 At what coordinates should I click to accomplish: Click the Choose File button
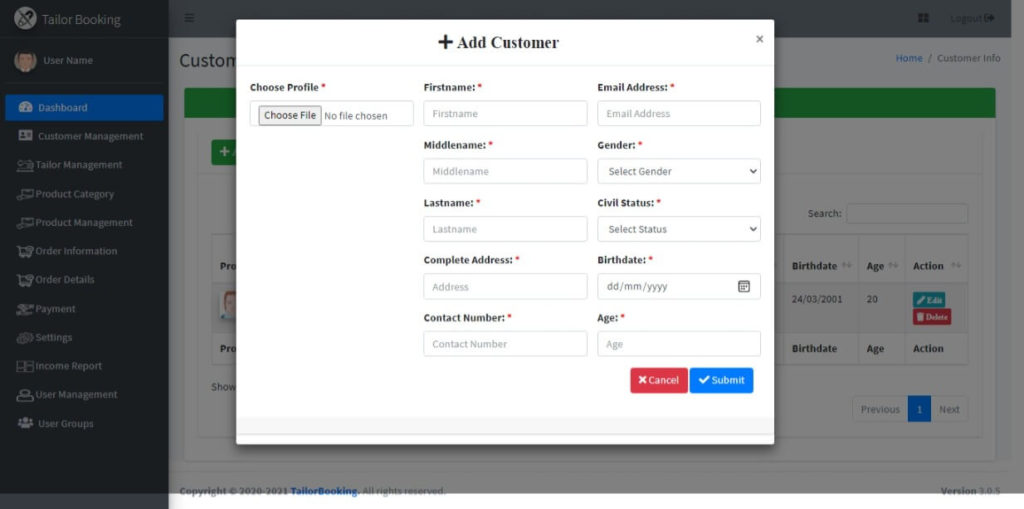pos(290,116)
